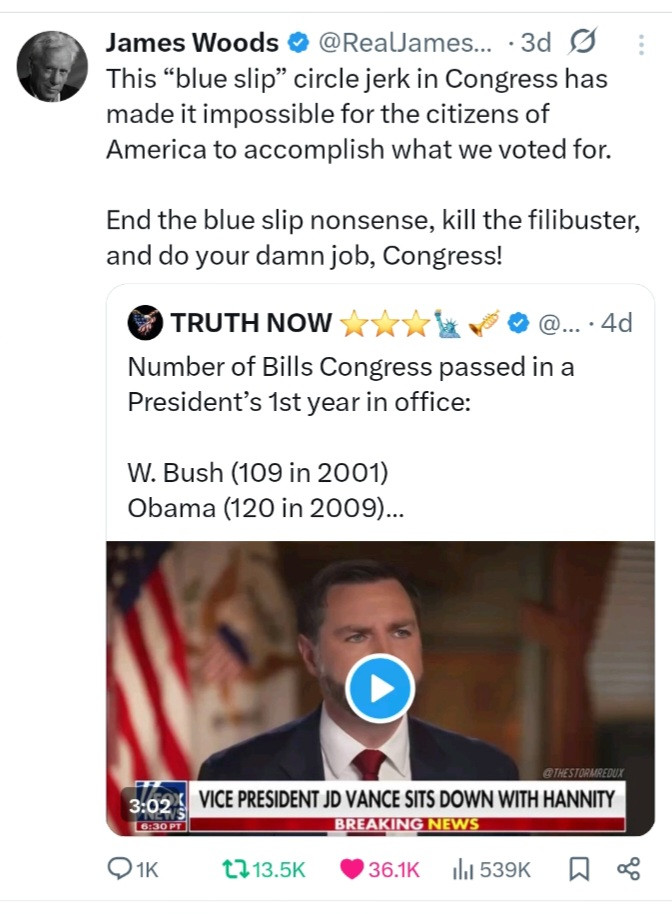This screenshot has height=914, width=672.
Task: Click the share post icon
Action: click(x=629, y=869)
